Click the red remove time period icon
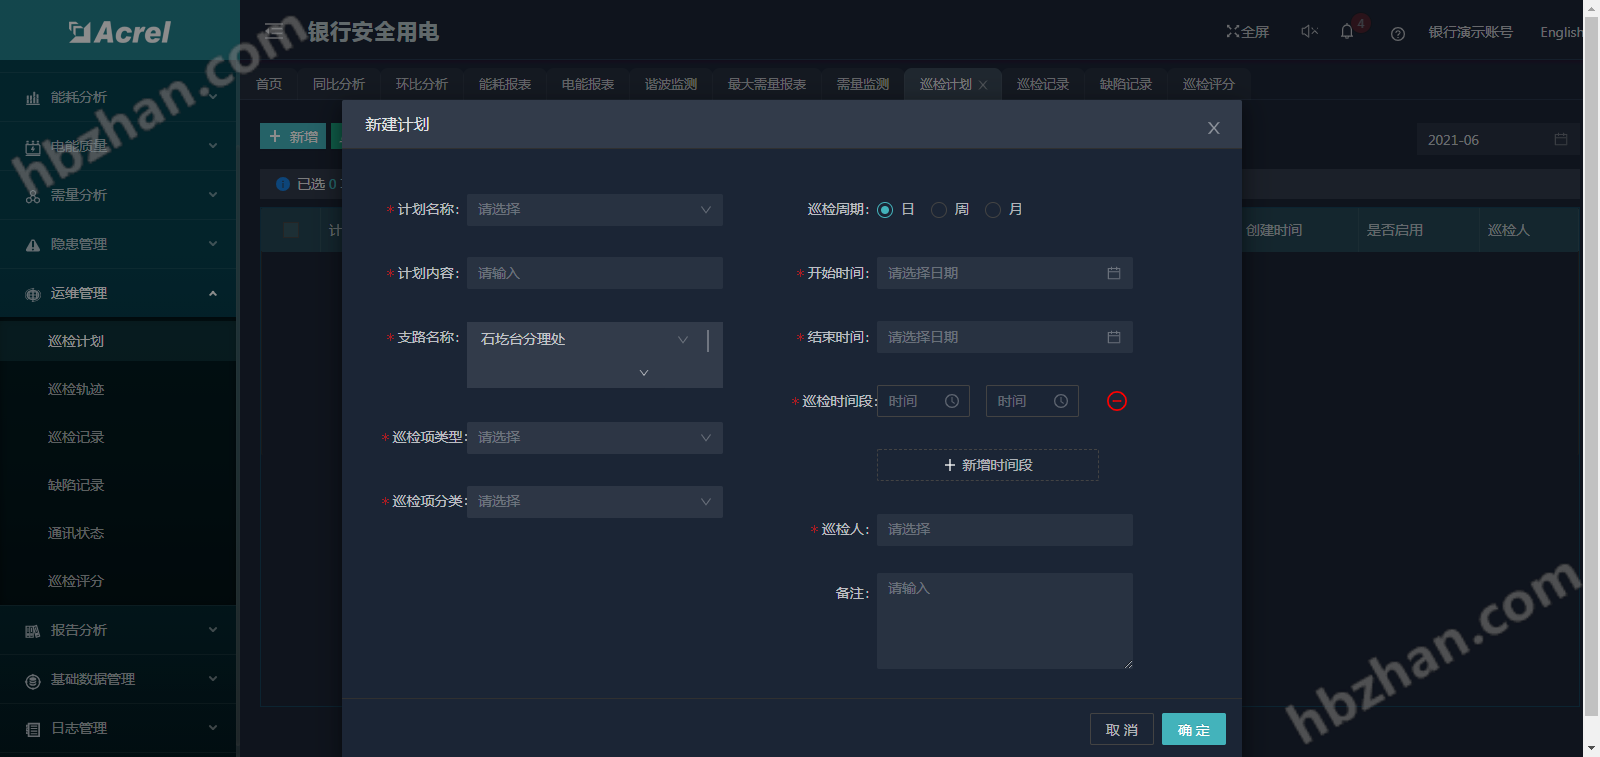 point(1117,401)
